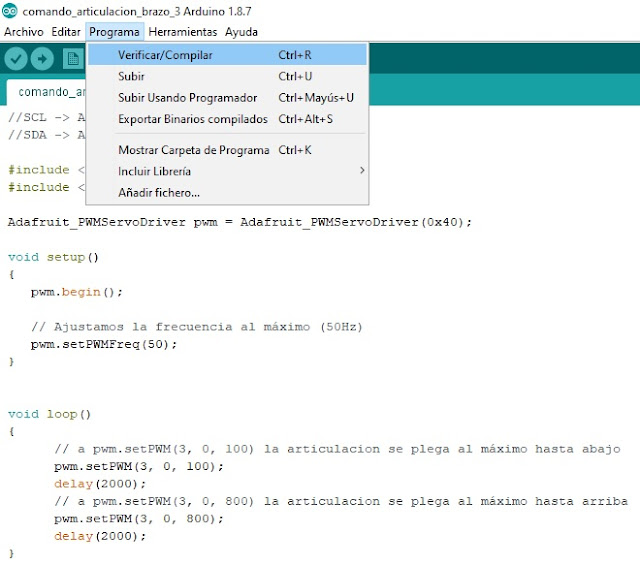This screenshot has width=640, height=565.
Task: Click on the void loop() line
Action: coord(49,414)
